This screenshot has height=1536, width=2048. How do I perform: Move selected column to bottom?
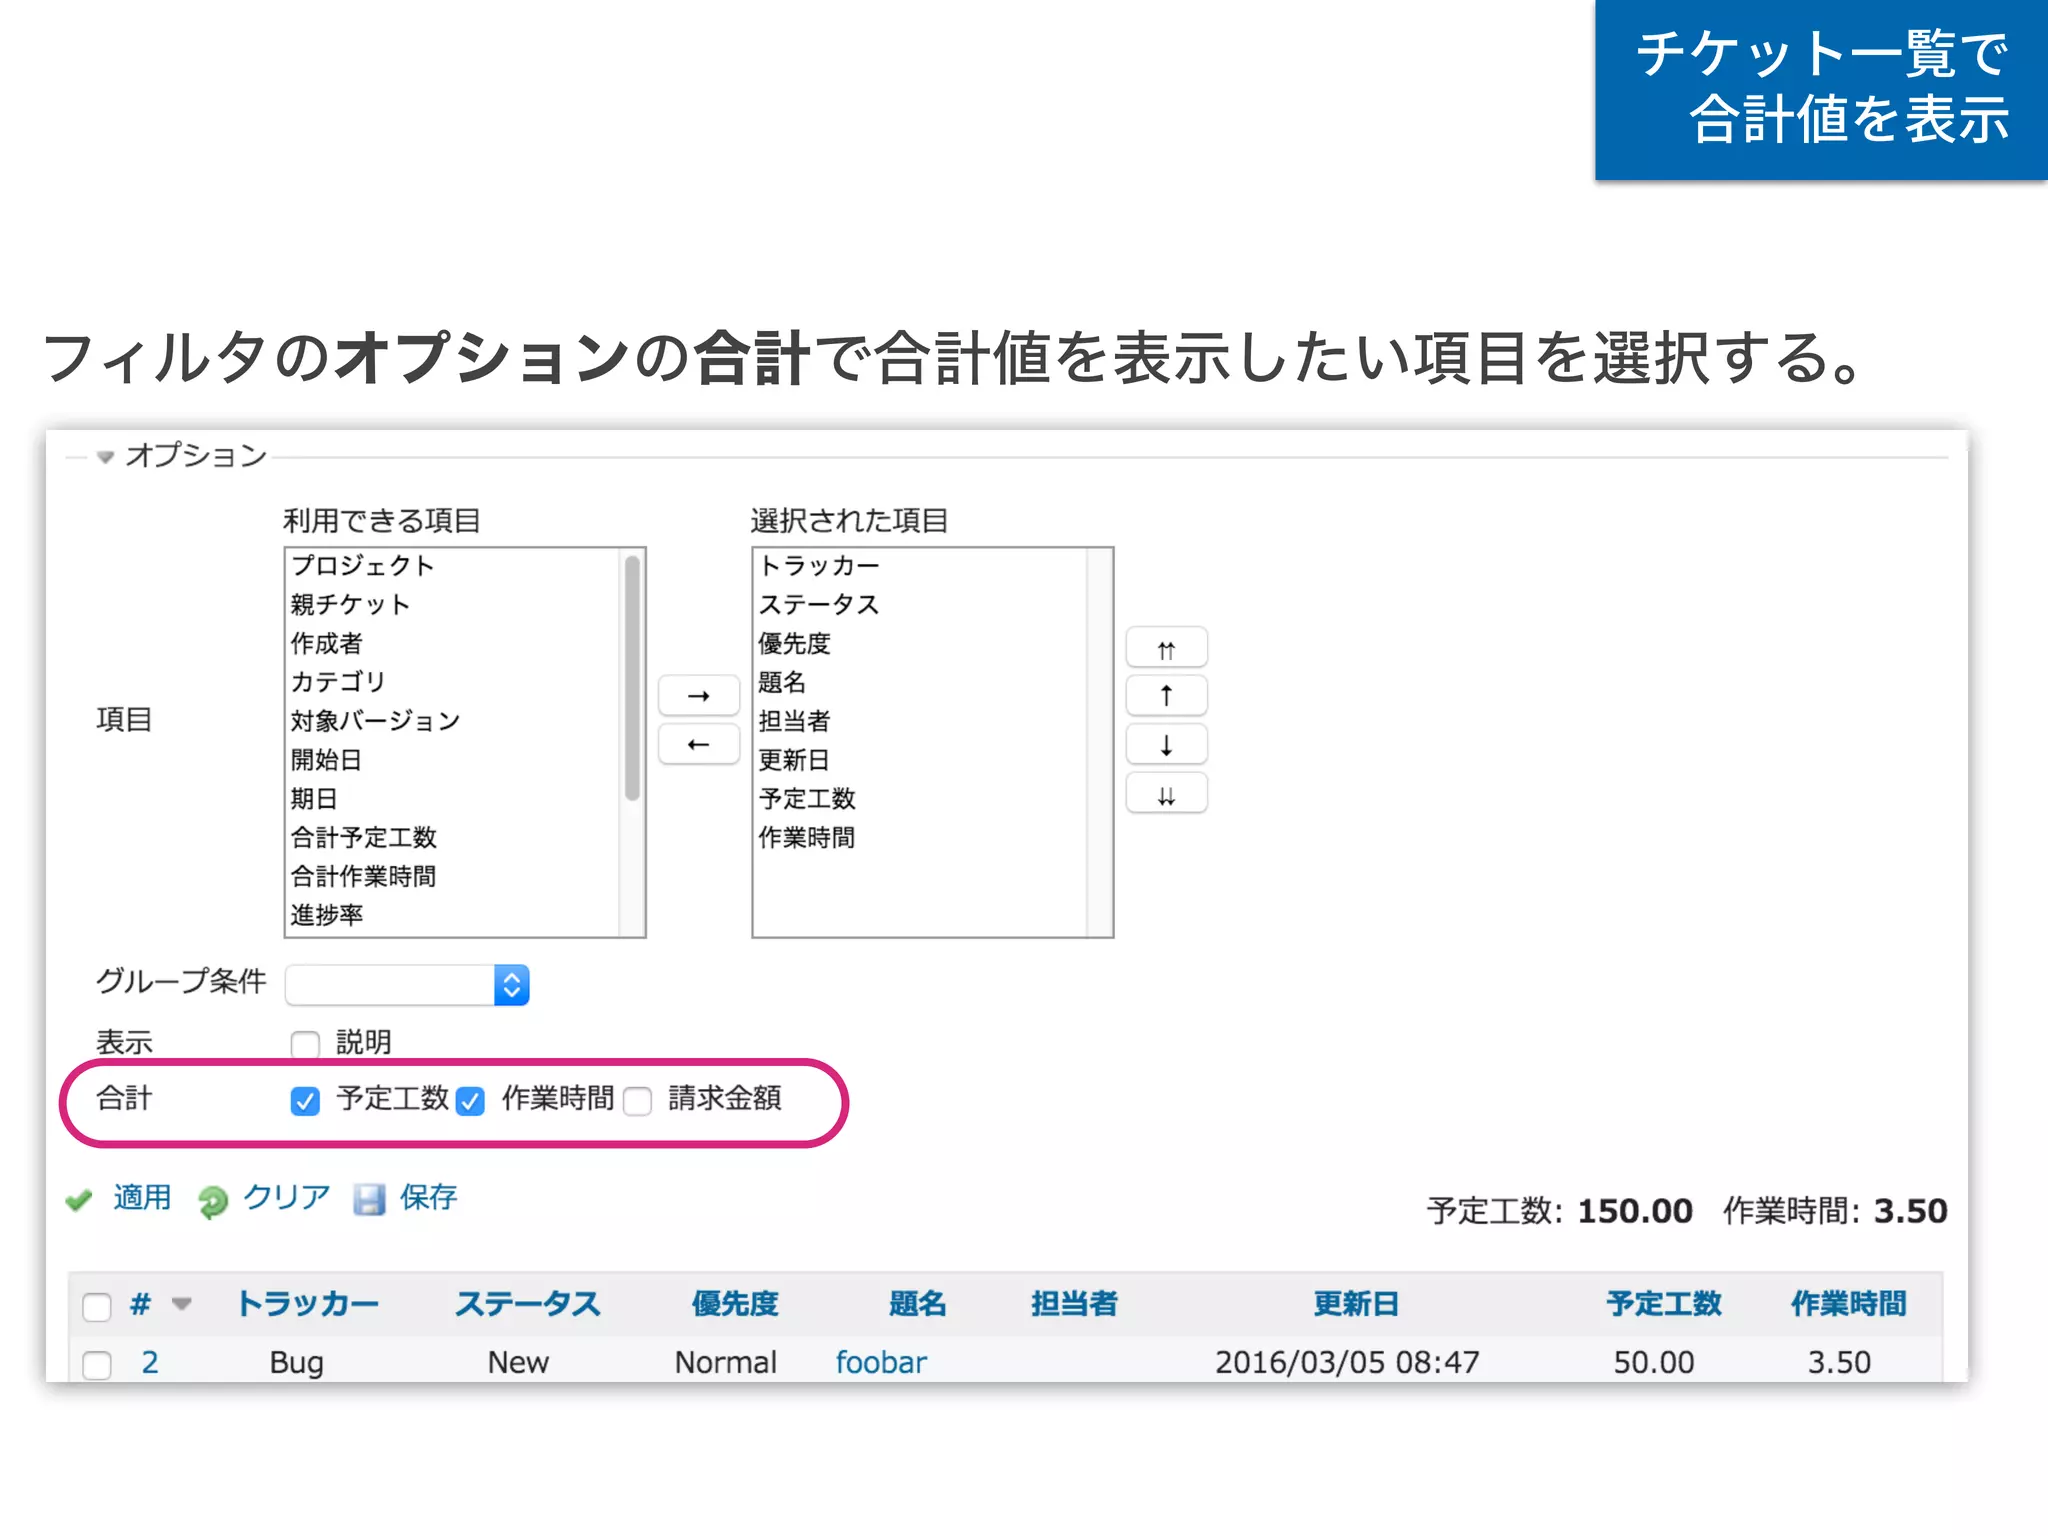coord(1166,794)
